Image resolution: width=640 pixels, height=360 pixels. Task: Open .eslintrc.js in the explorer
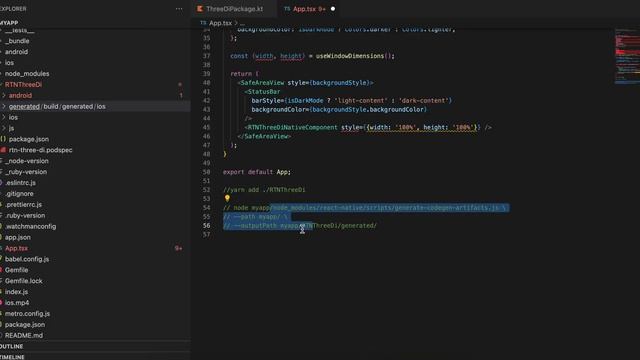point(20,183)
